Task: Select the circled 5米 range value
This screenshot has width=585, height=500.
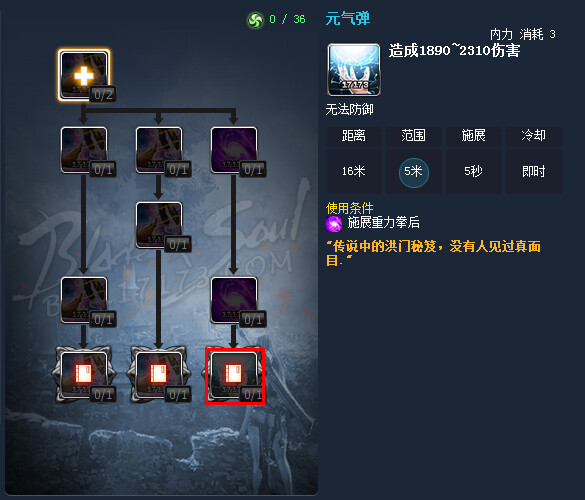Action: click(414, 172)
